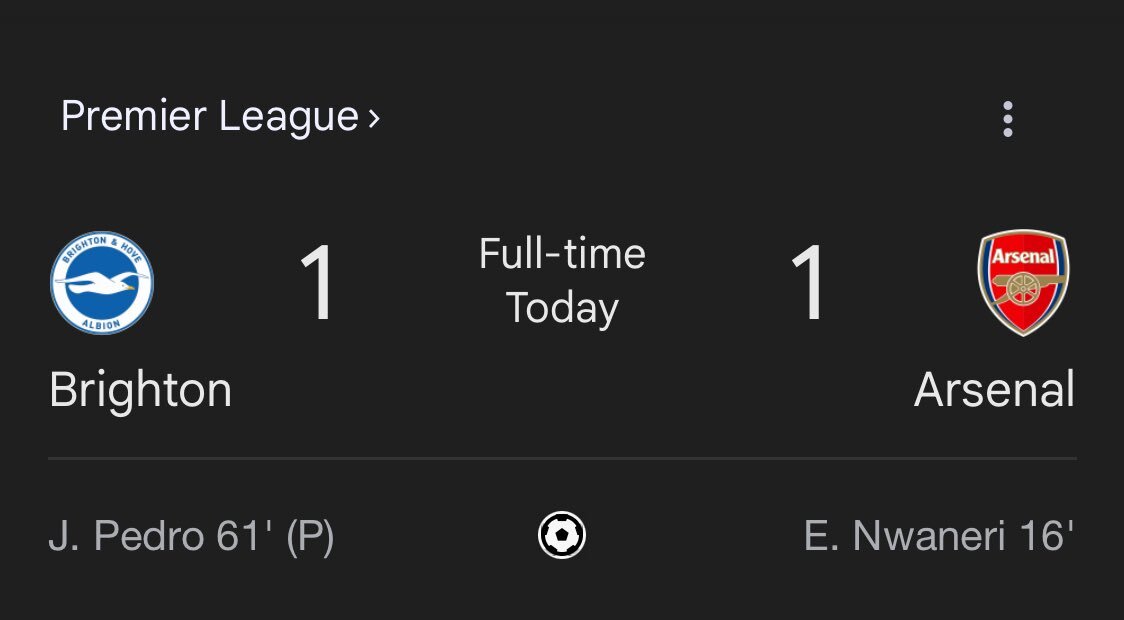
Task: Open the Premier League competition link
Action: (x=209, y=117)
